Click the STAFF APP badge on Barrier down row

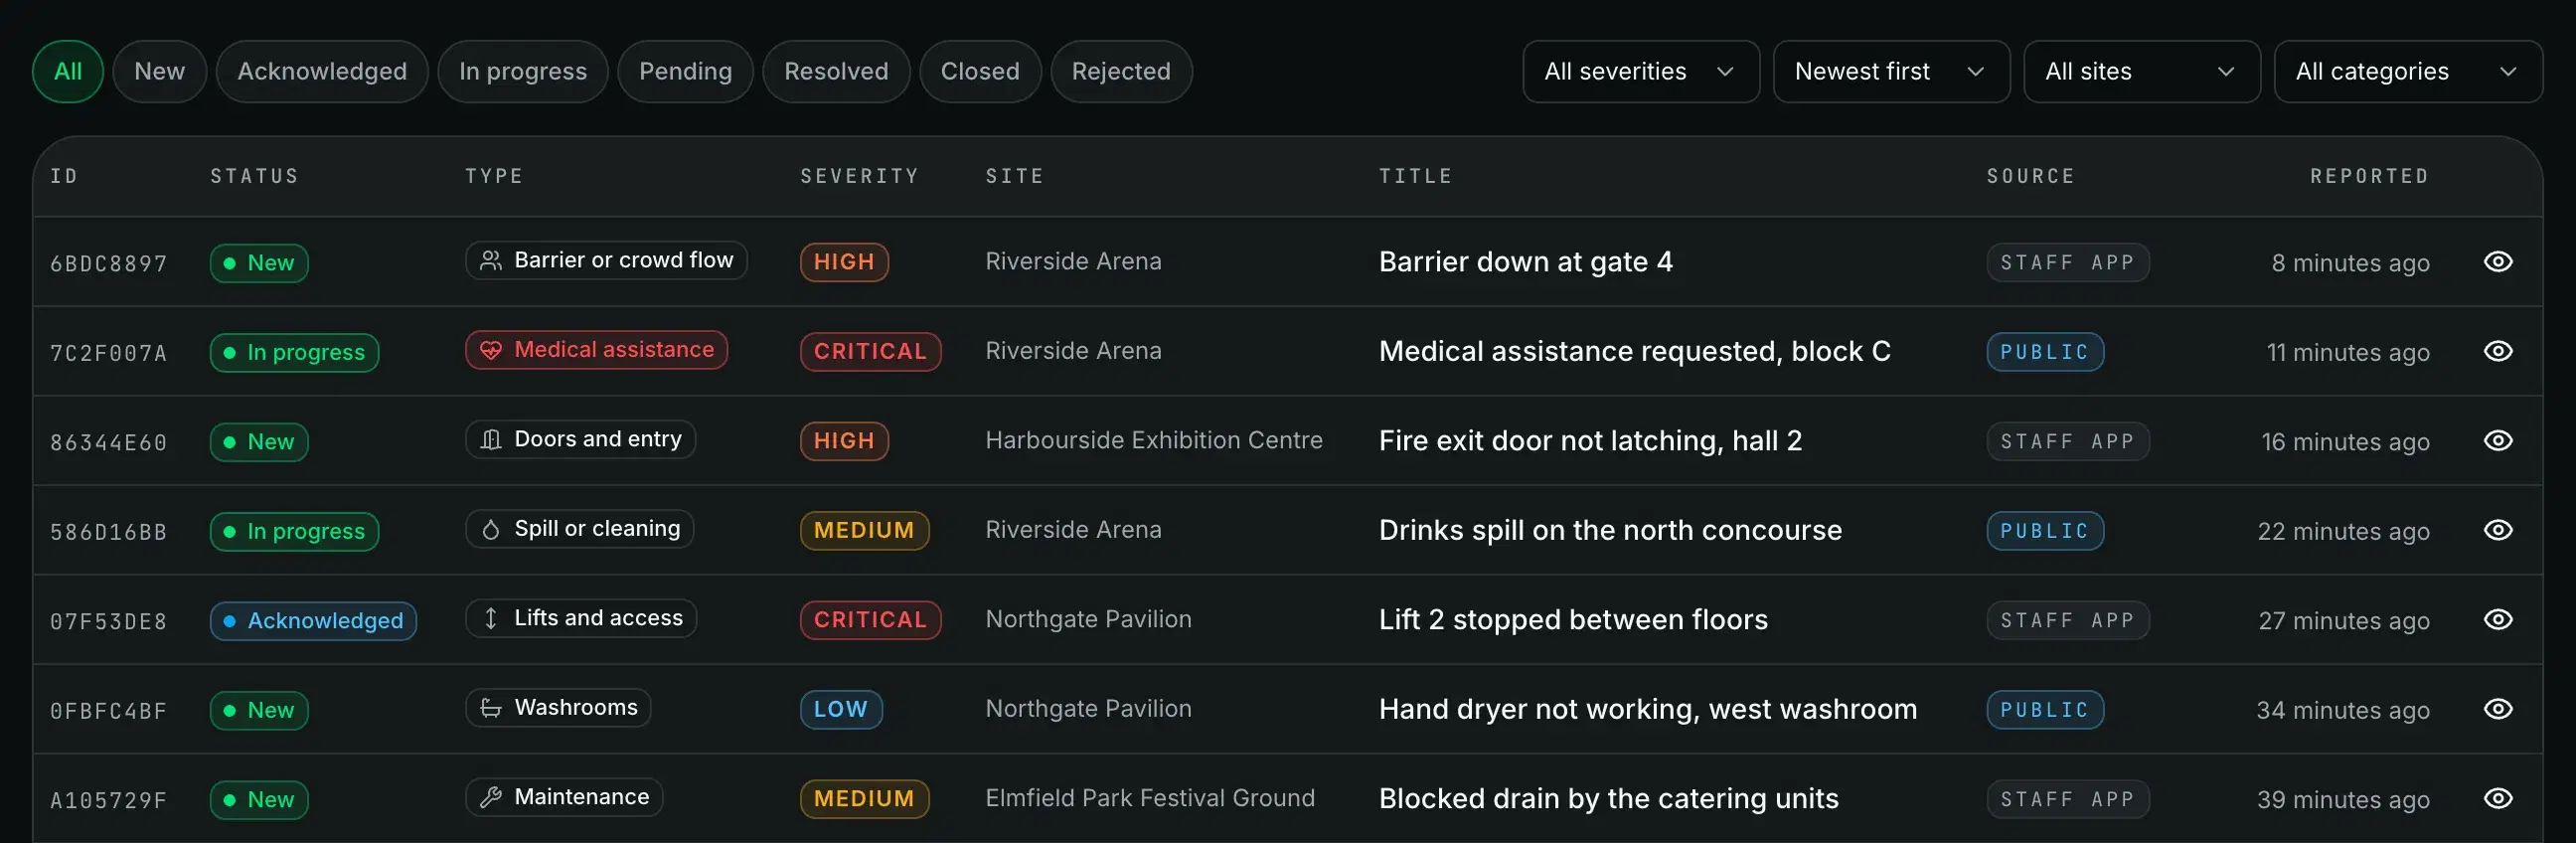[2067, 262]
